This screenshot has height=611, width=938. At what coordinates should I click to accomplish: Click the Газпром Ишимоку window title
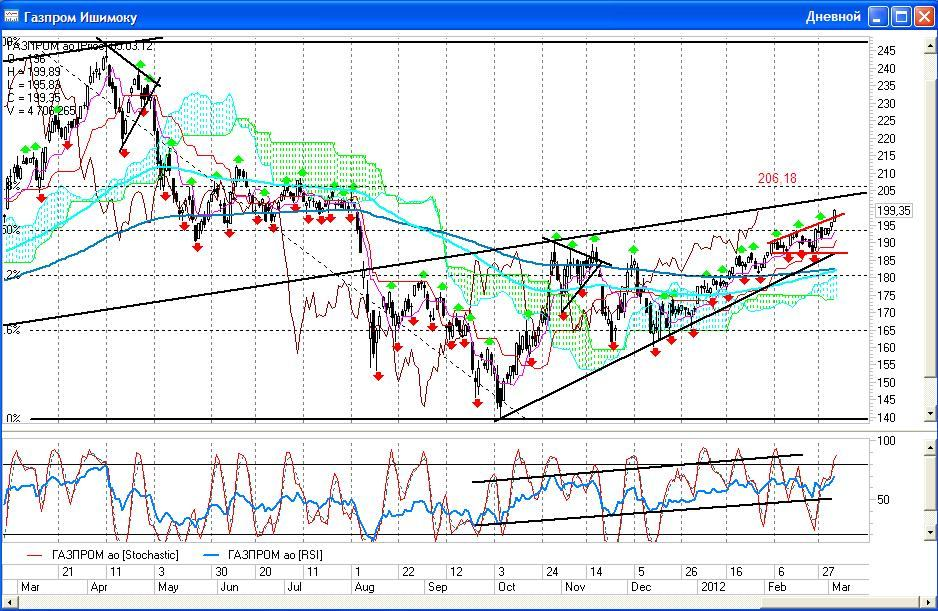pyautogui.click(x=80, y=17)
